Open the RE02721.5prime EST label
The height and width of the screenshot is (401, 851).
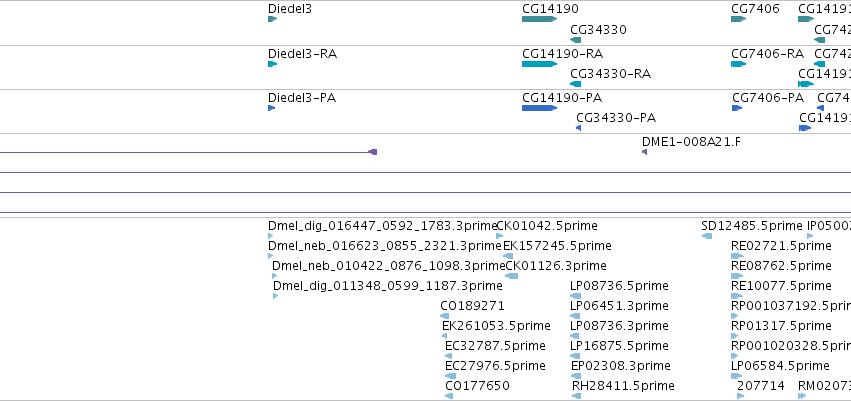click(x=781, y=246)
